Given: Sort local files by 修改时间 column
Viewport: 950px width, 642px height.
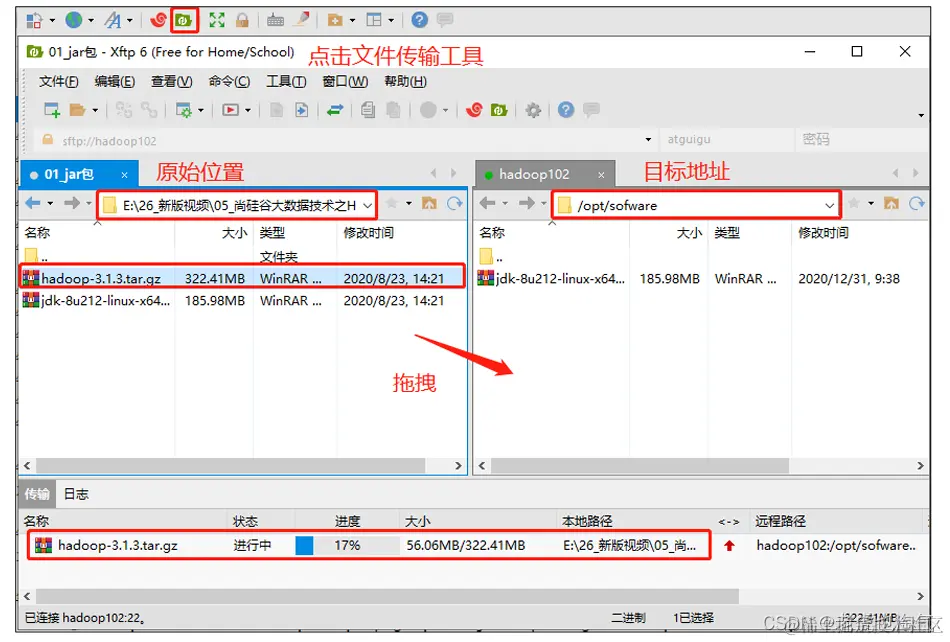Looking at the screenshot, I should [x=368, y=233].
